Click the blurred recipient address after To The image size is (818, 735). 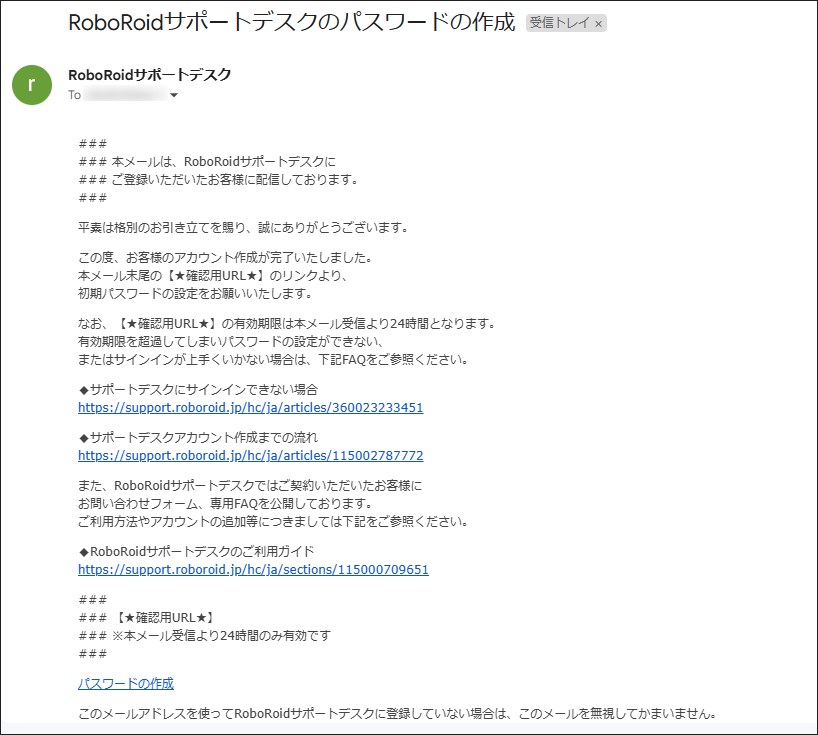pyautogui.click(x=125, y=94)
